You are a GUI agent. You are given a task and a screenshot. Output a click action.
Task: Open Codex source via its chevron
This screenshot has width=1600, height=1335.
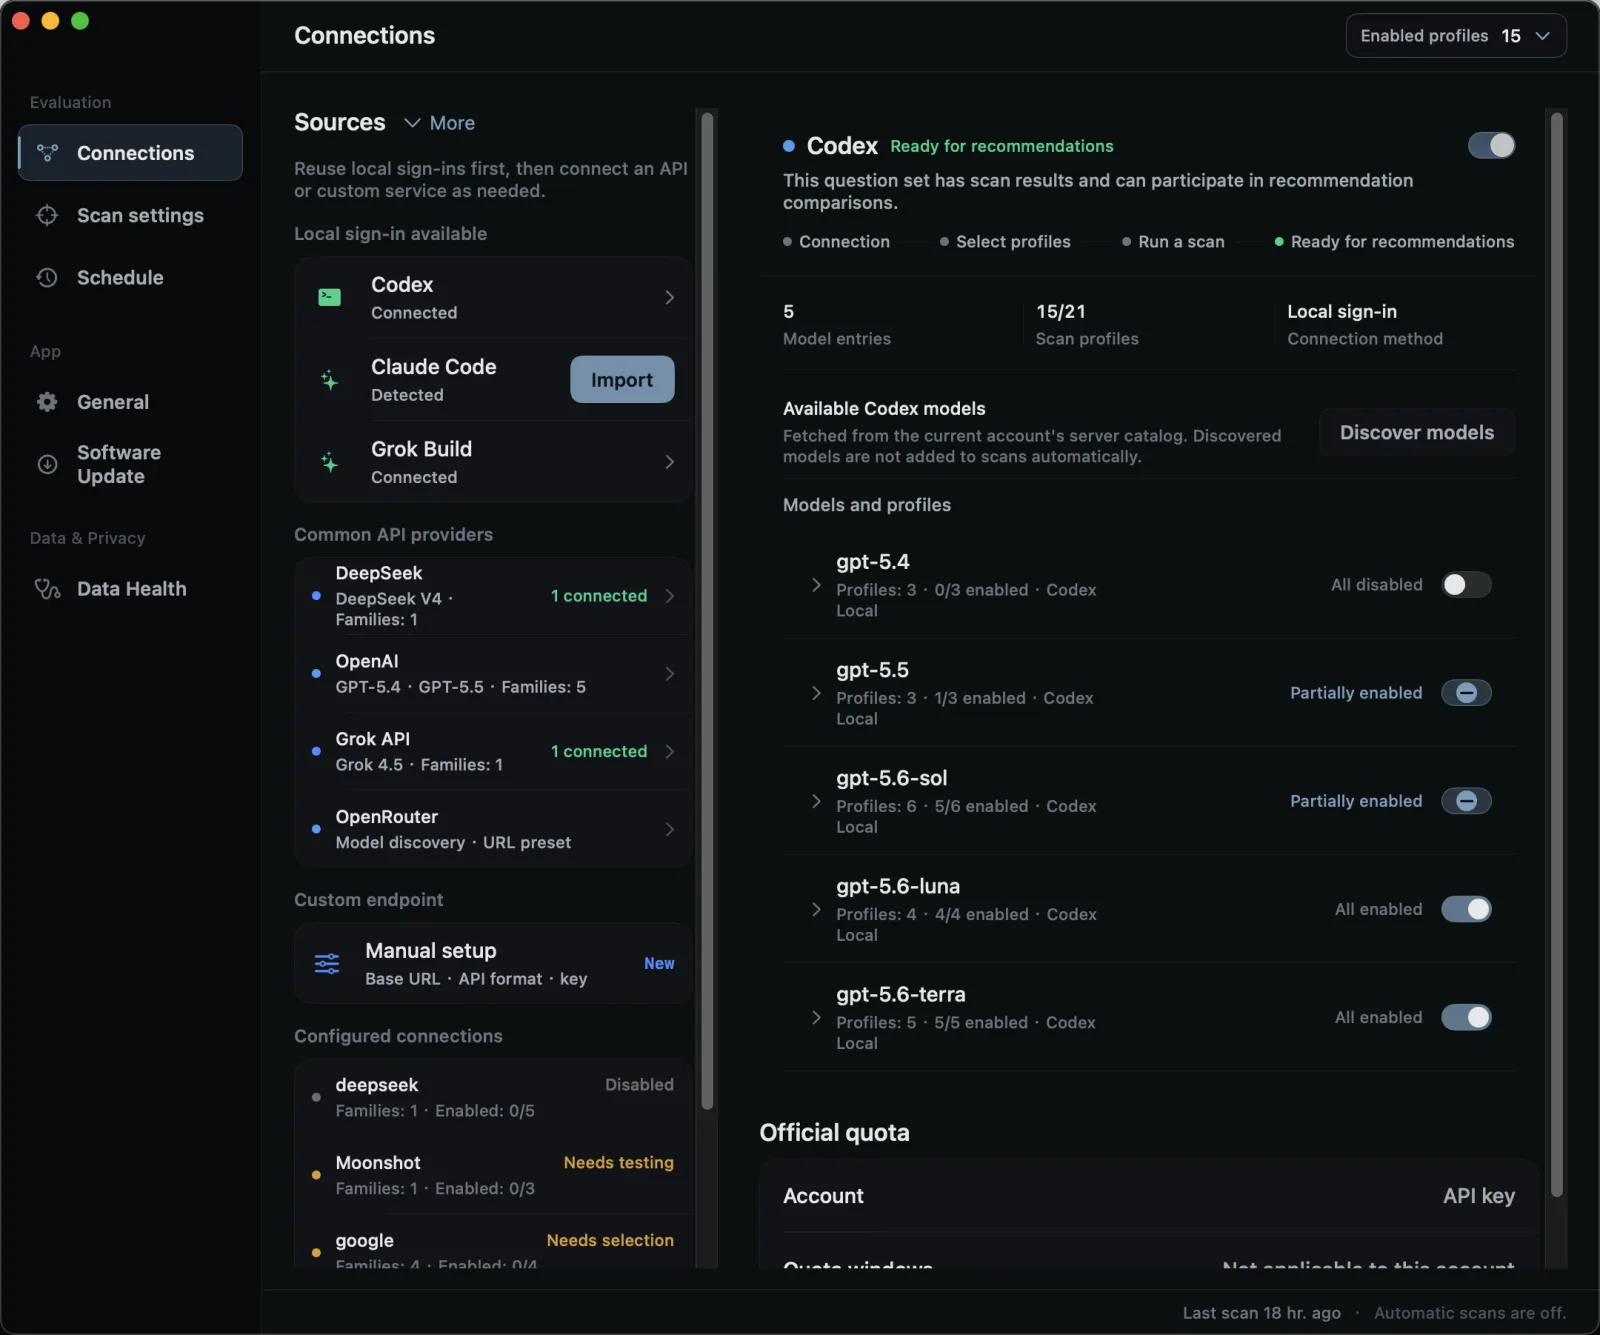tap(669, 297)
